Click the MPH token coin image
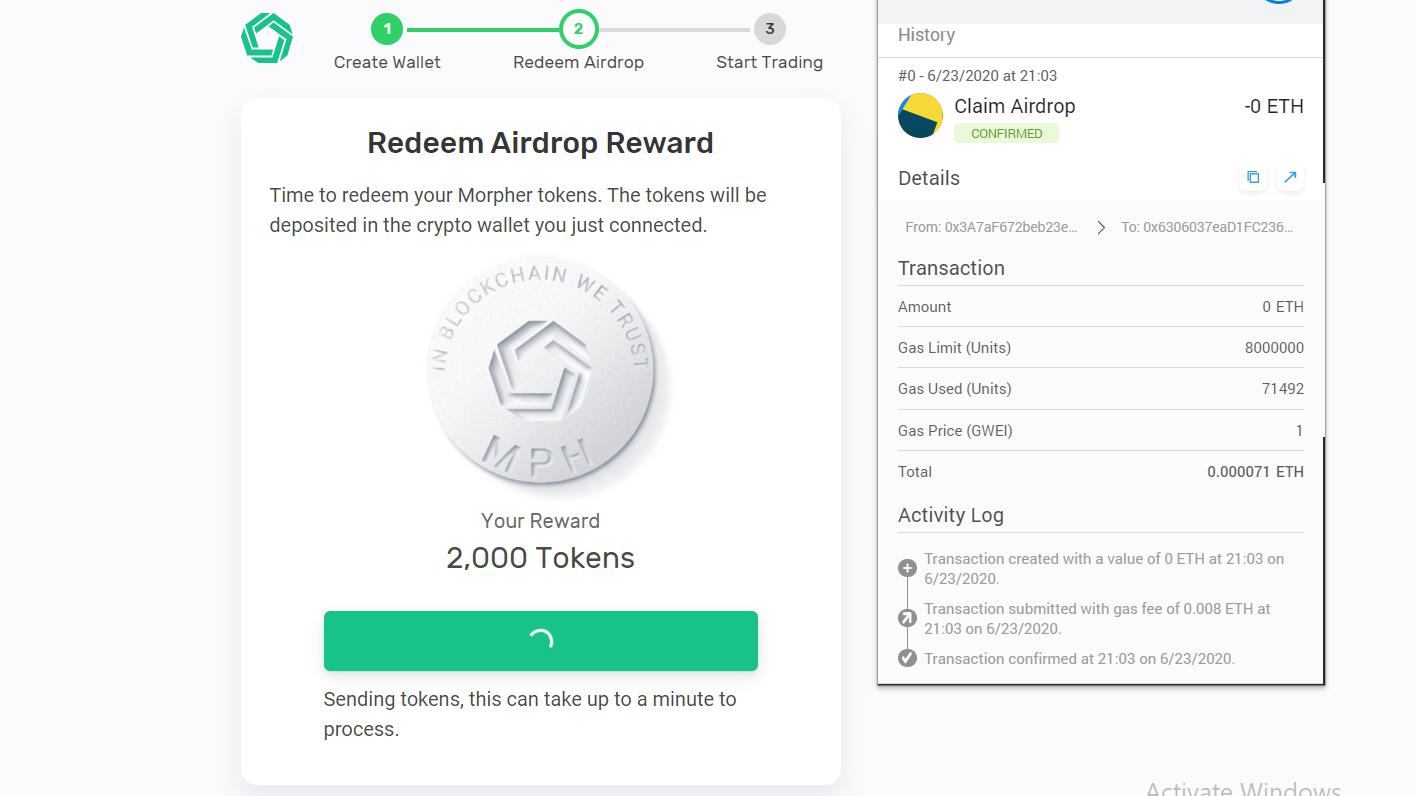The height and width of the screenshot is (796, 1416). [x=541, y=373]
